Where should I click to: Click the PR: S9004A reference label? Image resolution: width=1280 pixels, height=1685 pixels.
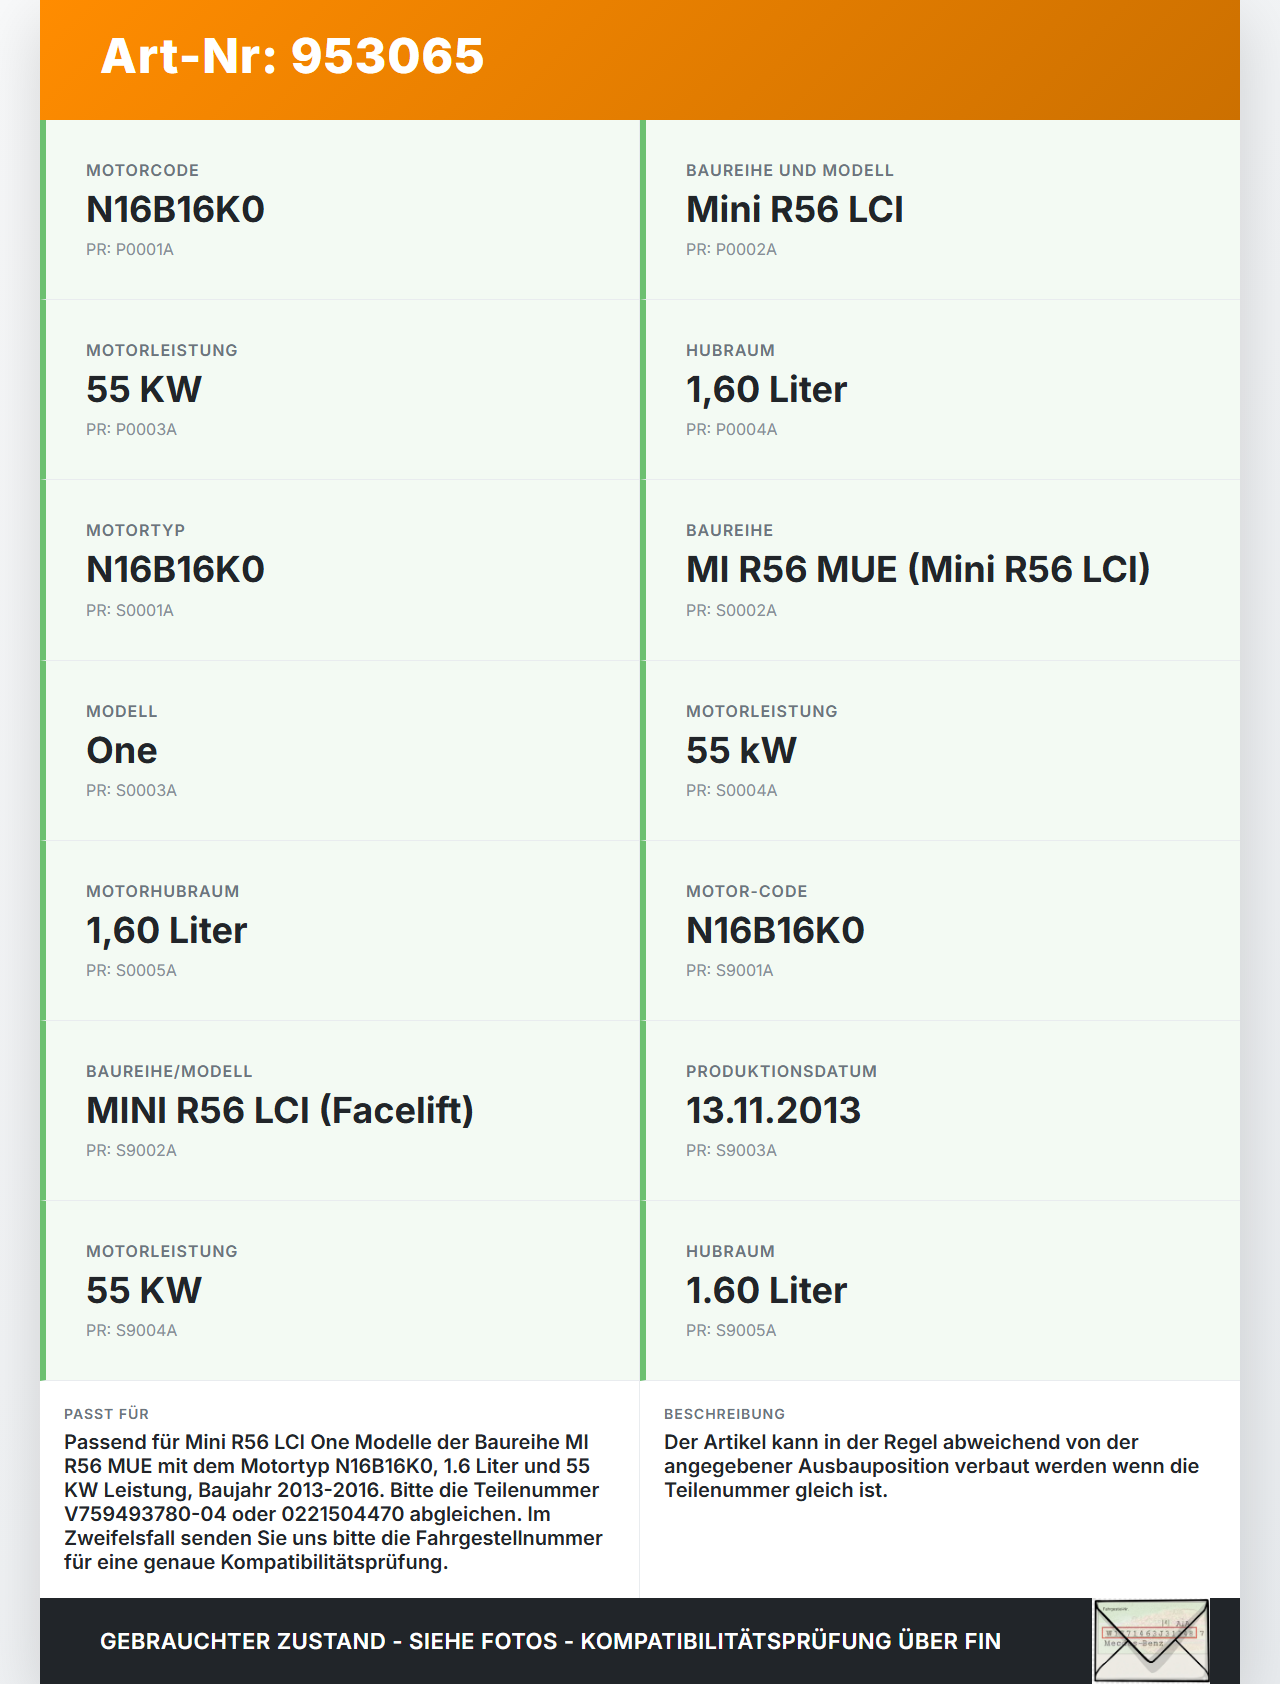tap(131, 1331)
